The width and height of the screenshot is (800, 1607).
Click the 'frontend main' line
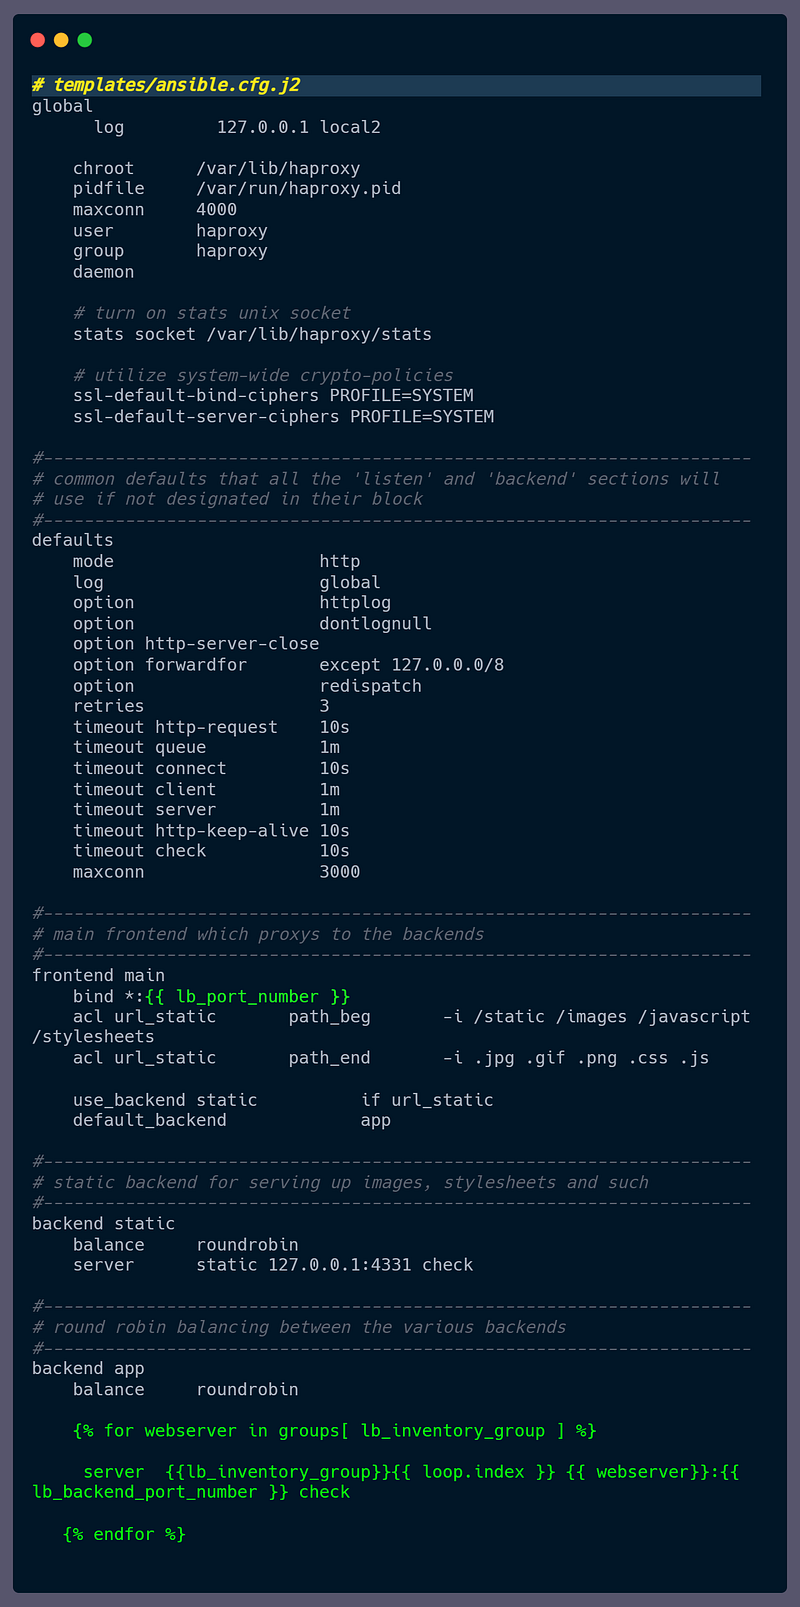click(98, 975)
